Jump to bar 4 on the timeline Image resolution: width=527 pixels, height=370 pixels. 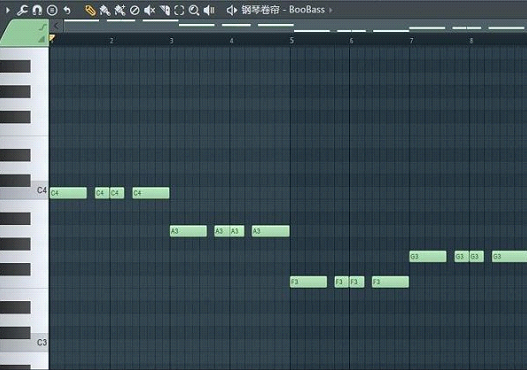click(x=231, y=41)
